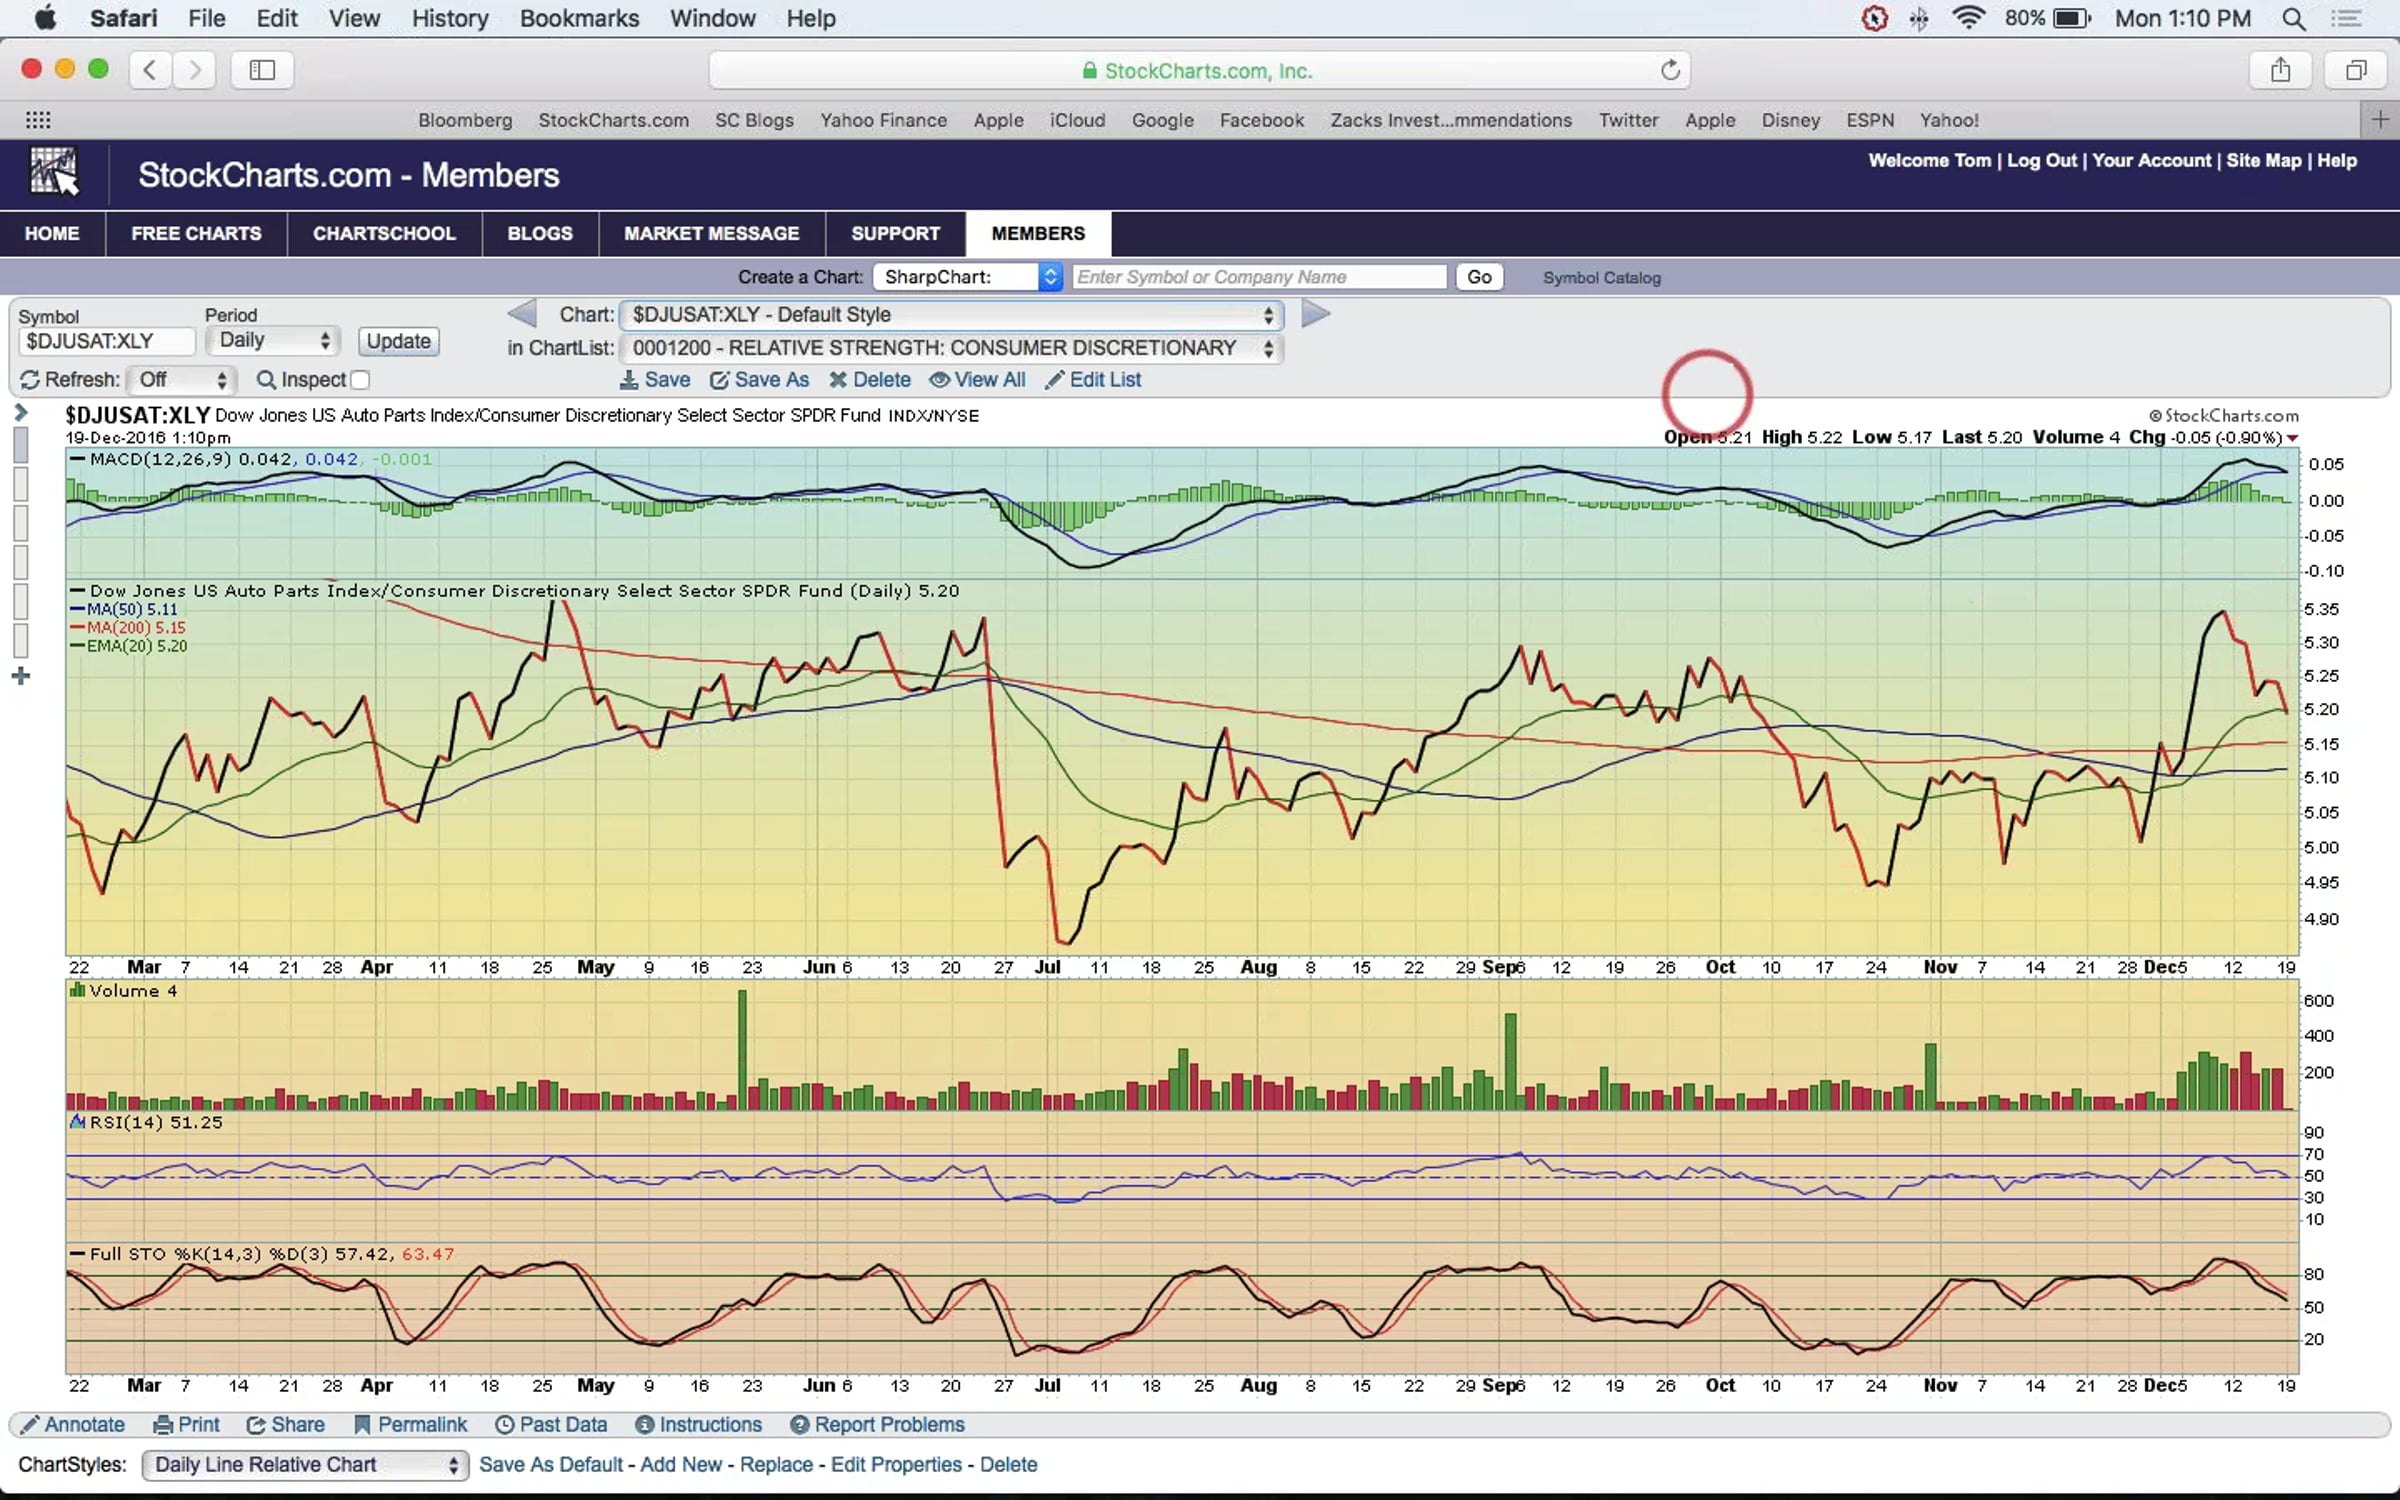Open the SC Blogs bookmark
Image resolution: width=2400 pixels, height=1500 pixels.
coord(754,120)
